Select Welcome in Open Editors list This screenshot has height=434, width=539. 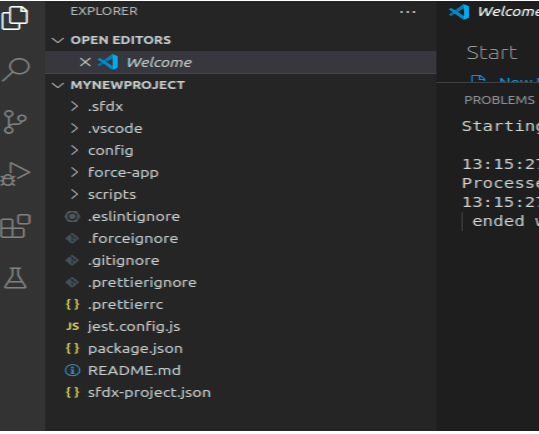click(241, 62)
